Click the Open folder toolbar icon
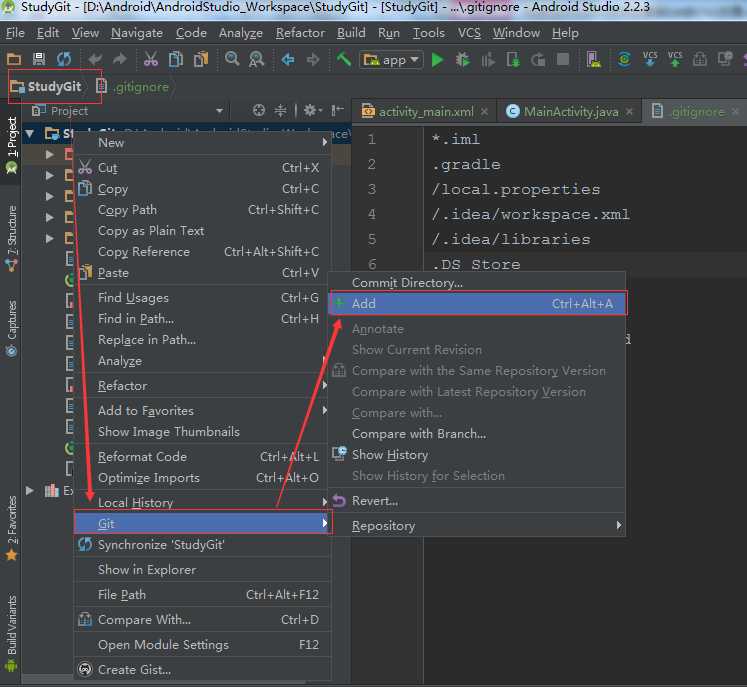This screenshot has width=747, height=687. coord(14,60)
